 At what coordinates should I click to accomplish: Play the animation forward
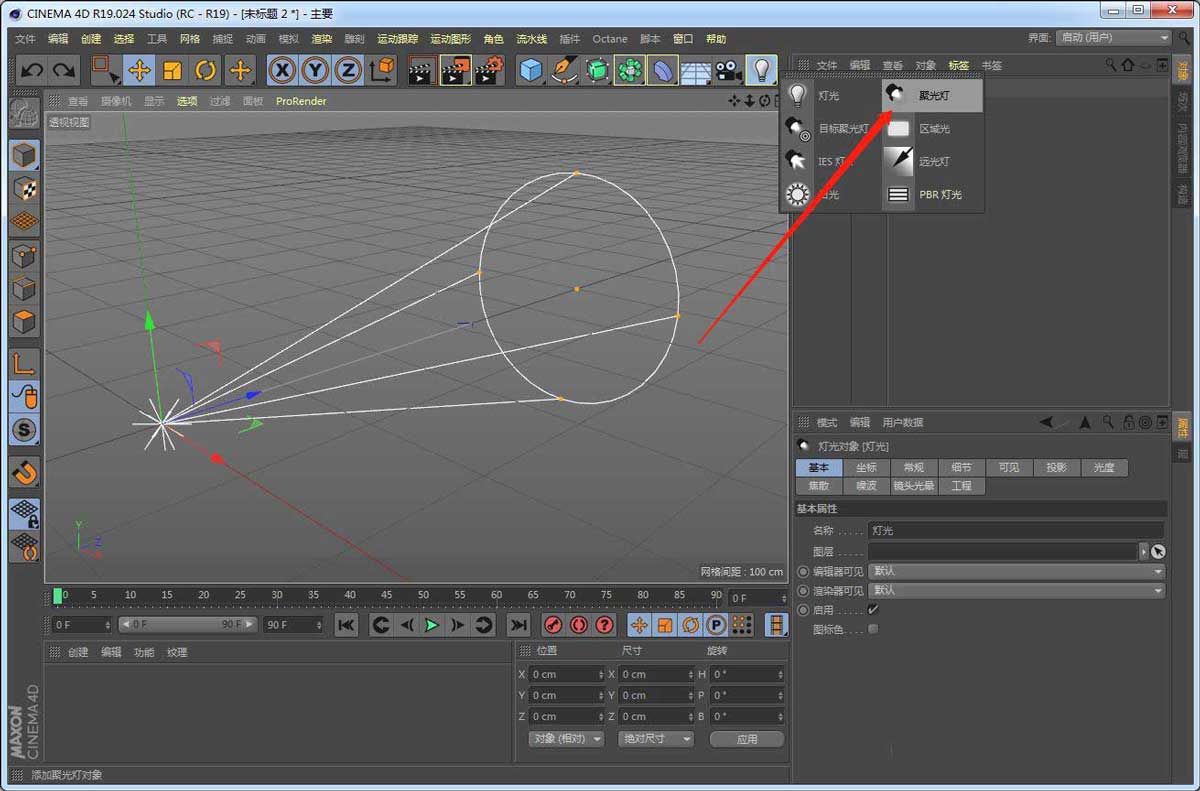click(x=432, y=625)
